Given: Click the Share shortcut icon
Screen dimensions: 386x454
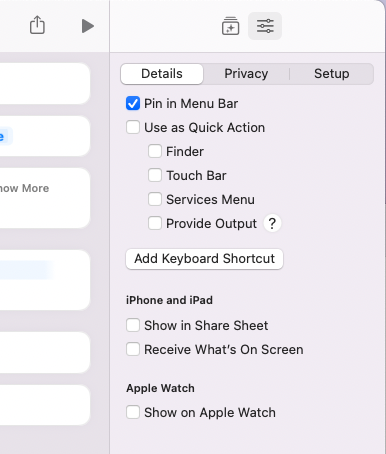Looking at the screenshot, I should click(37, 25).
